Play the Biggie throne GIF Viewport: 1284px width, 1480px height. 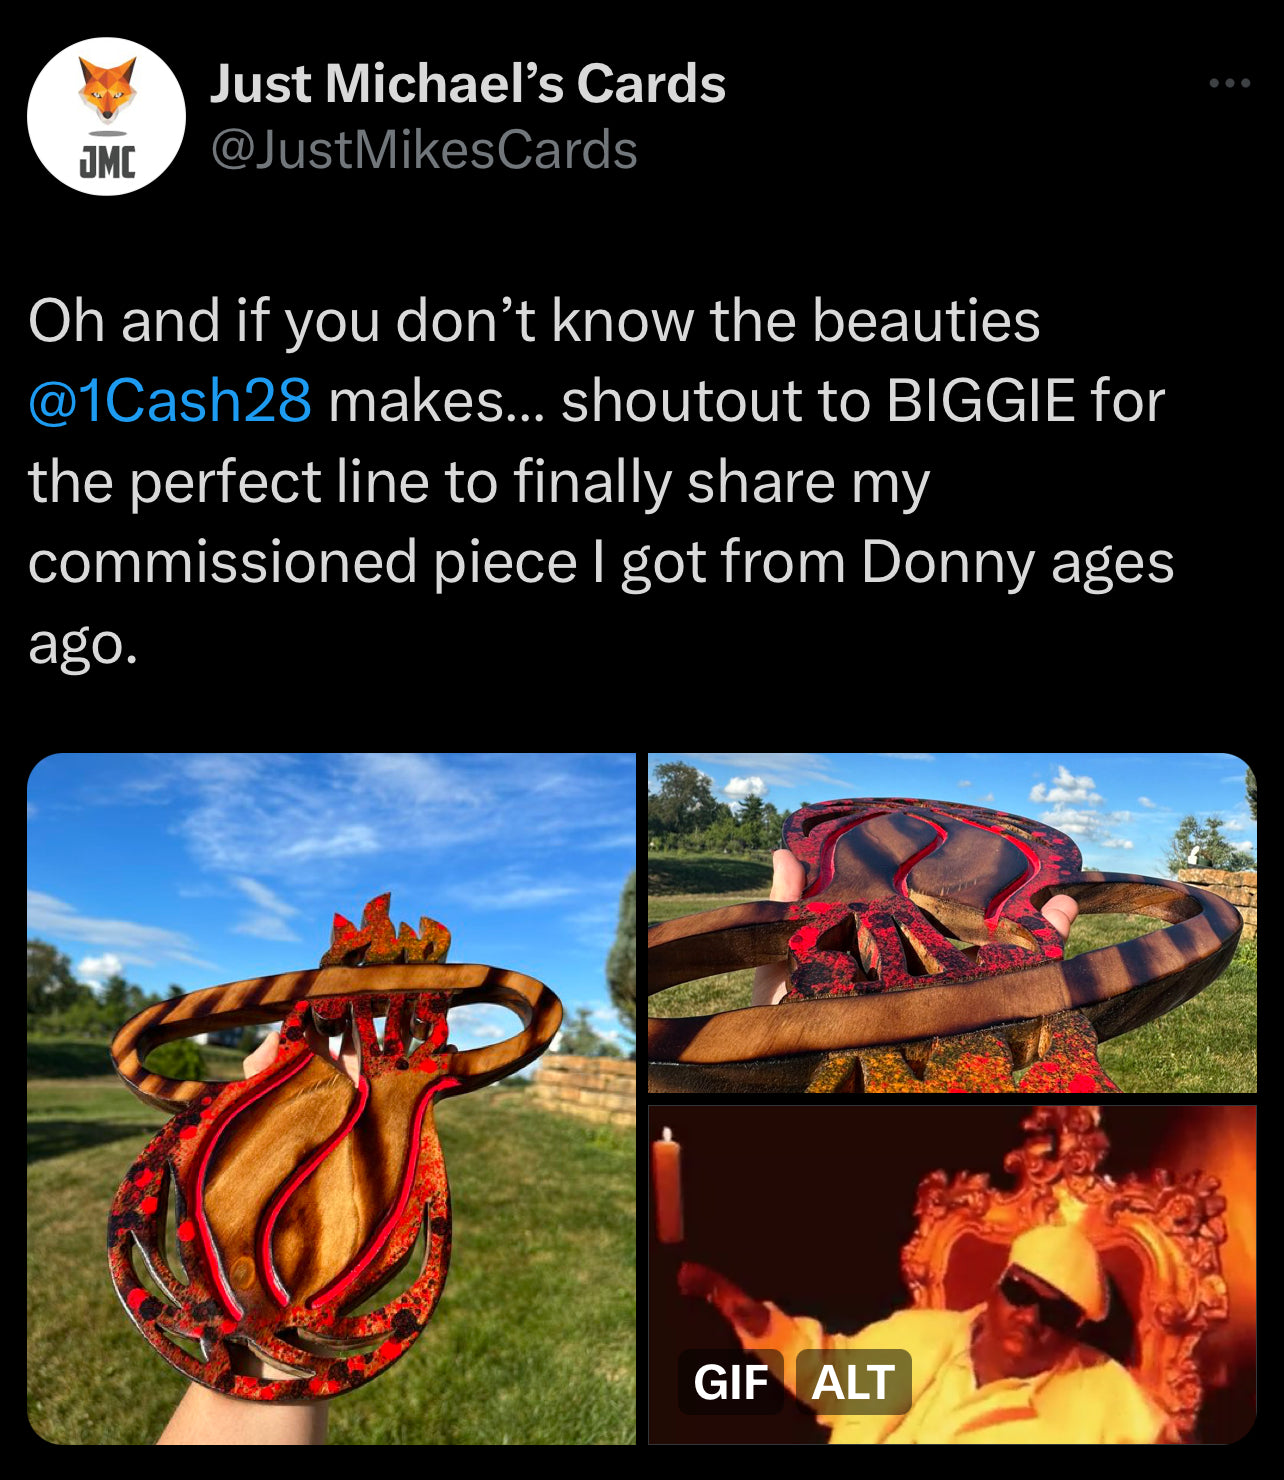point(952,1274)
